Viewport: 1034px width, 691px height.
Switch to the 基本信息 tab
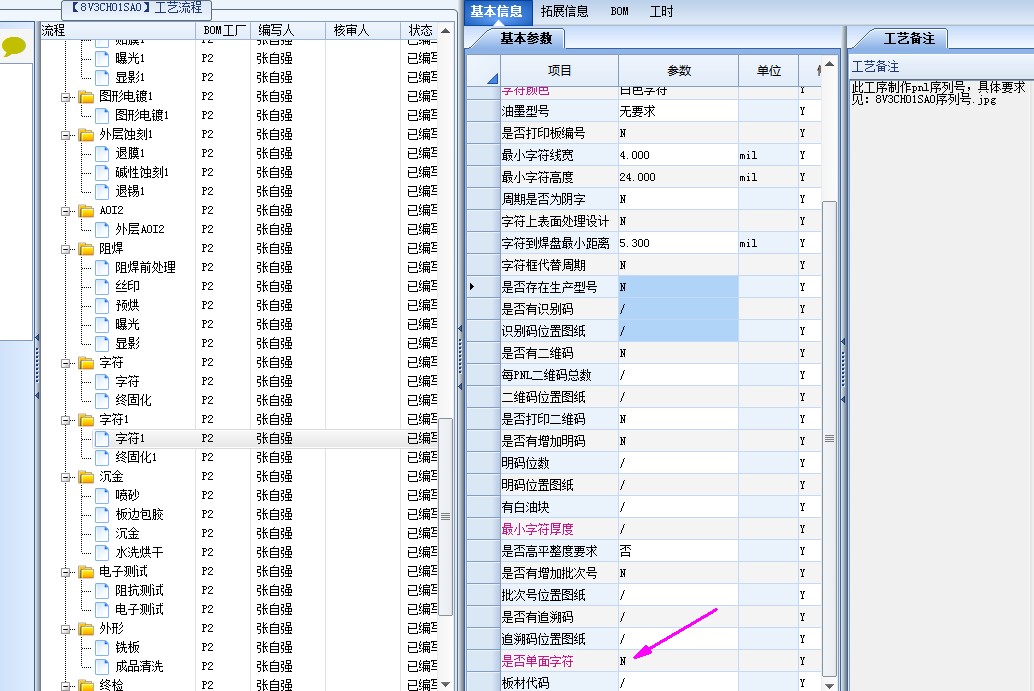(496, 11)
